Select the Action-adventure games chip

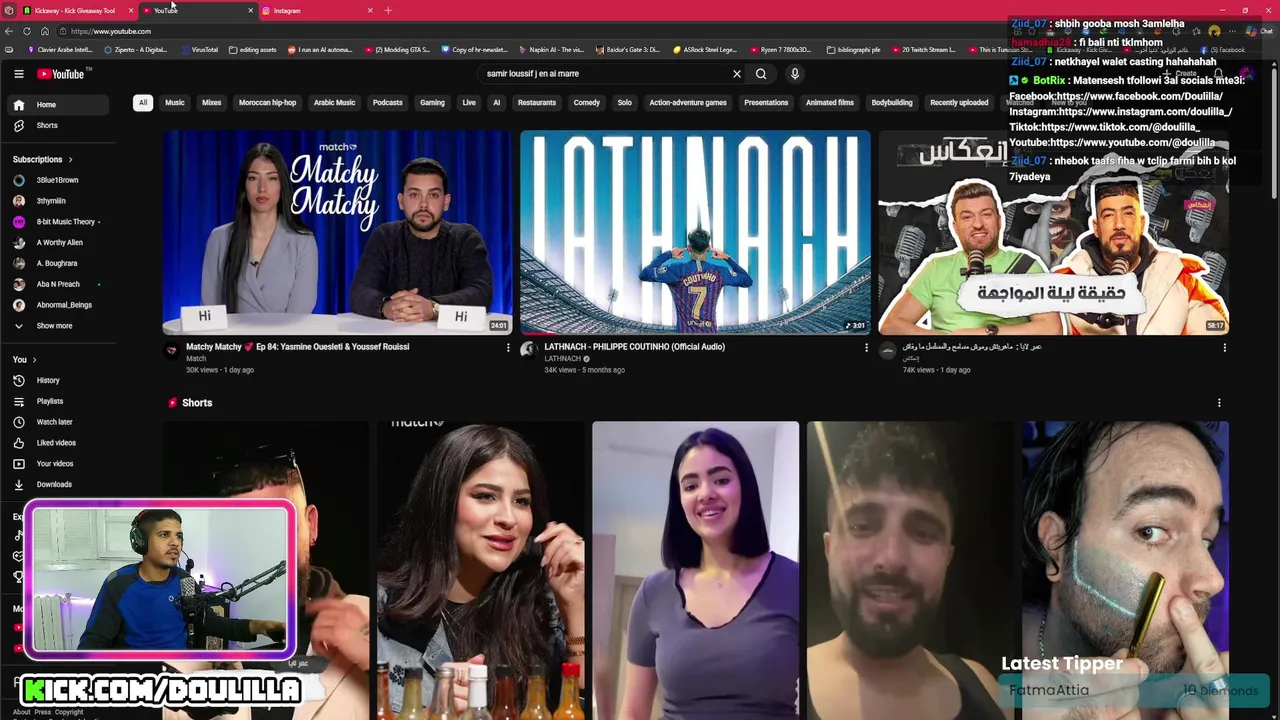click(688, 102)
